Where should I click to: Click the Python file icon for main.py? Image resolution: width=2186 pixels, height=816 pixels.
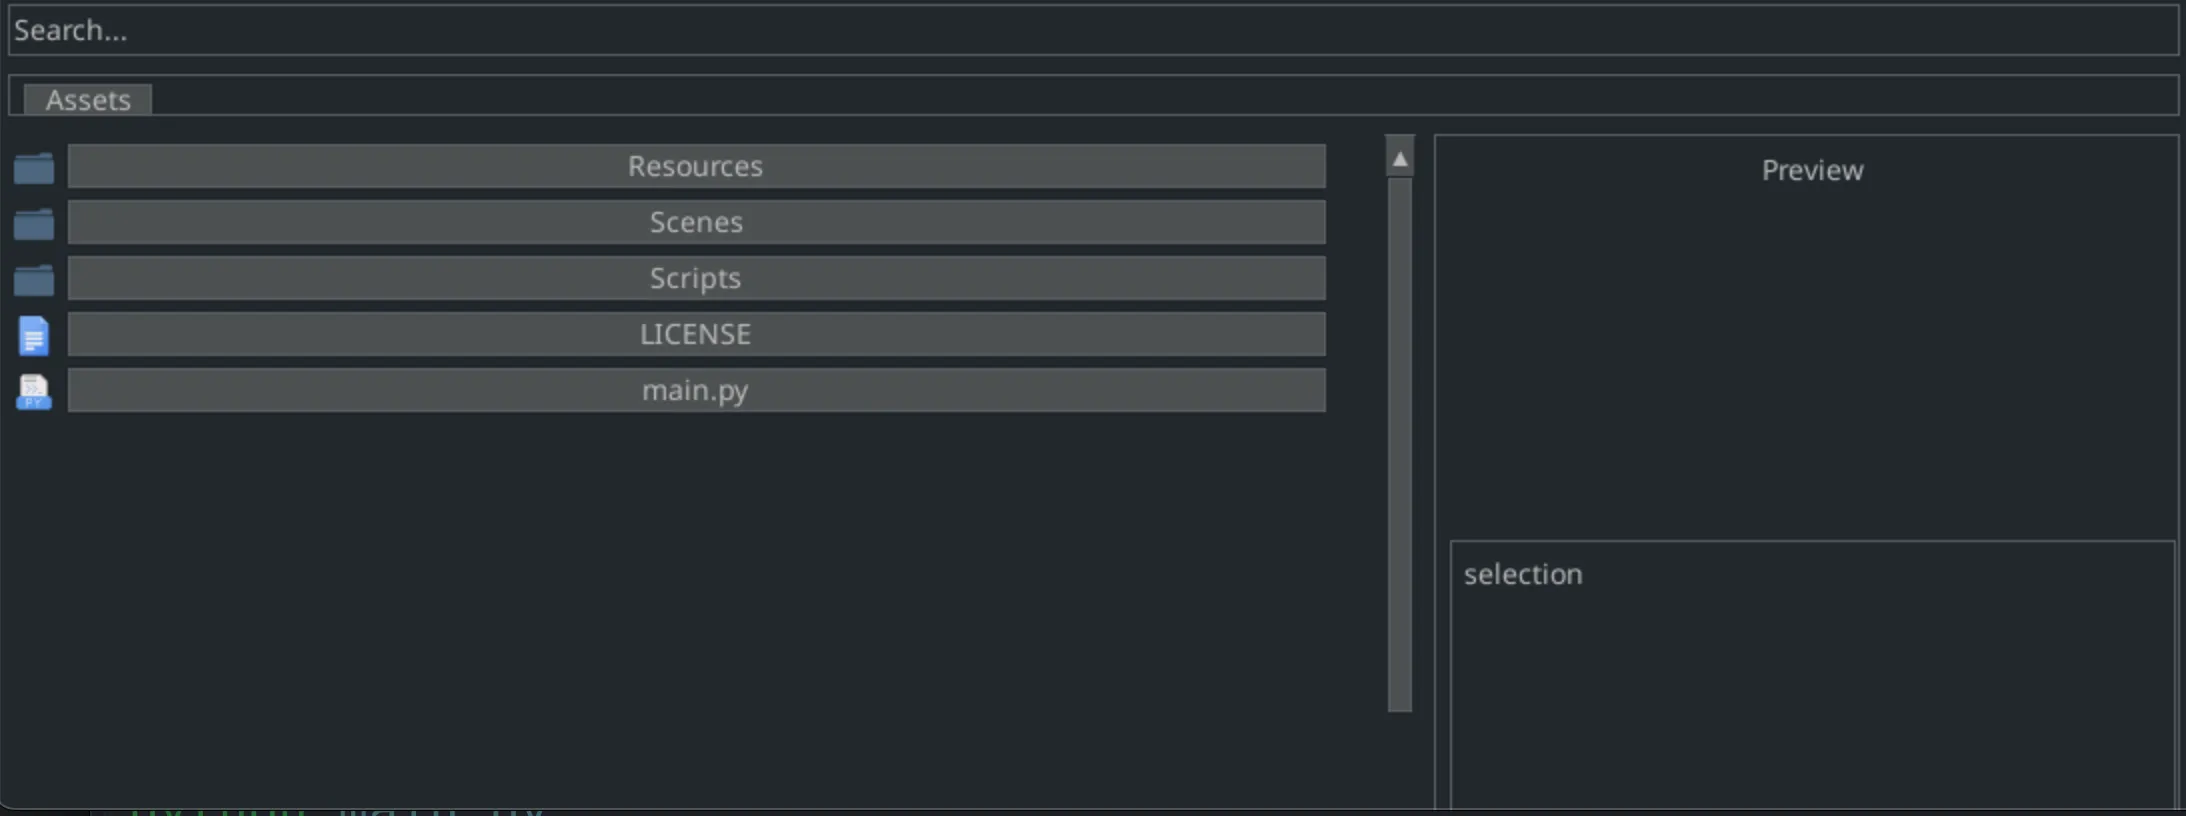[34, 391]
